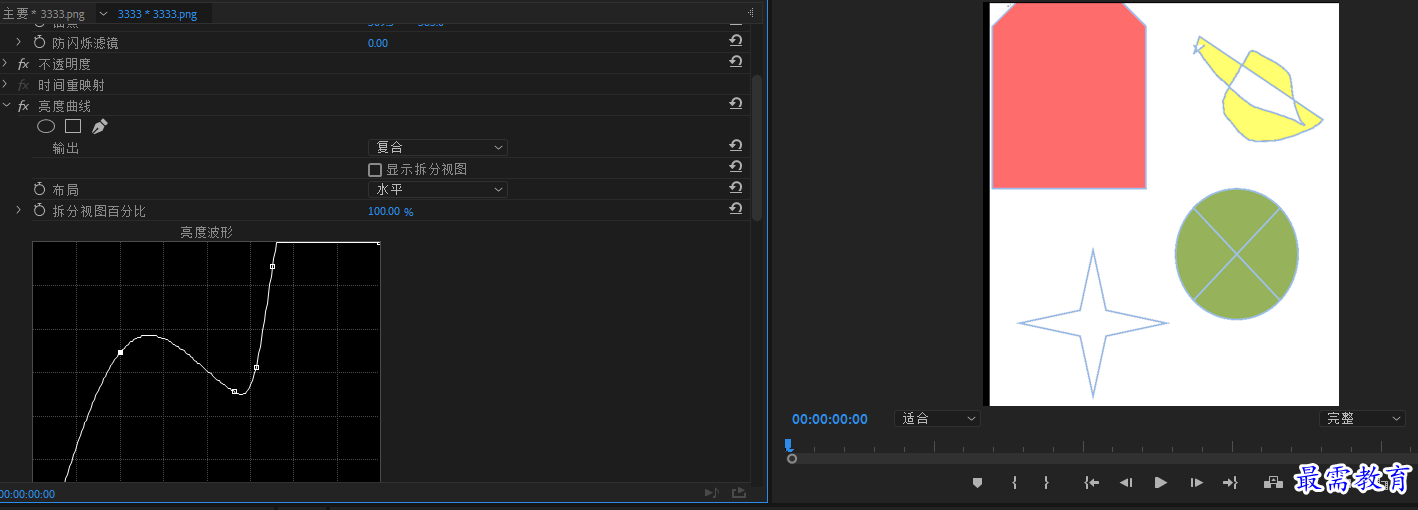Toggle animation stopwatch for 防闪烁滤镜
This screenshot has height=510, width=1418.
coord(40,43)
